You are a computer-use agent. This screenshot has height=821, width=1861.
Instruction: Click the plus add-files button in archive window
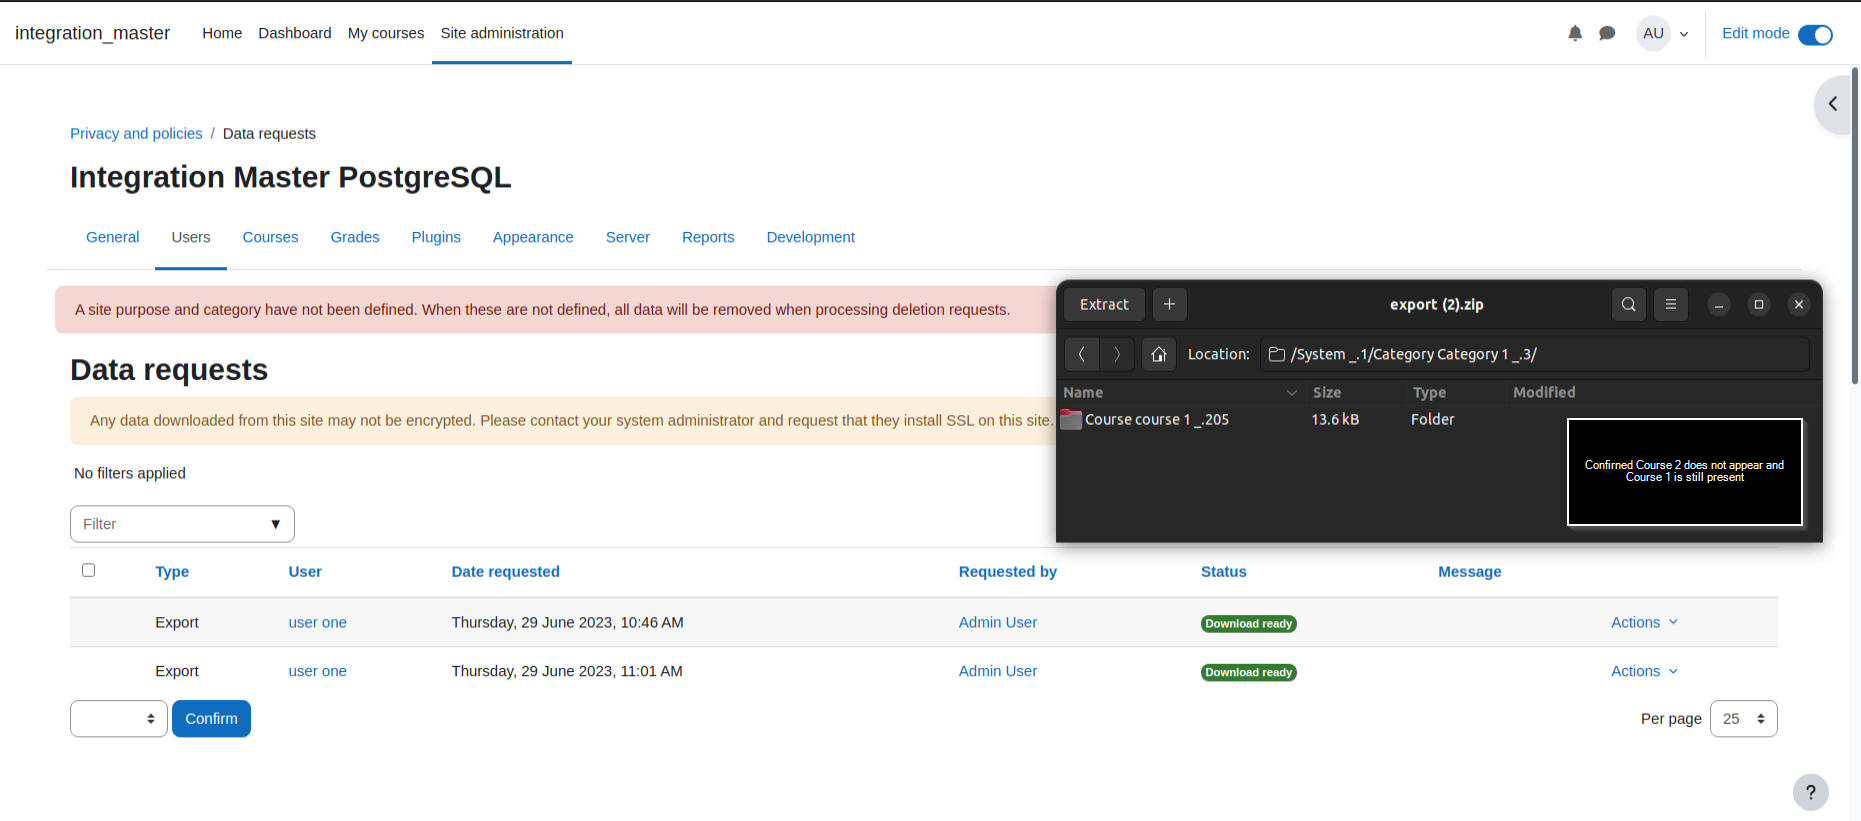tap(1169, 304)
